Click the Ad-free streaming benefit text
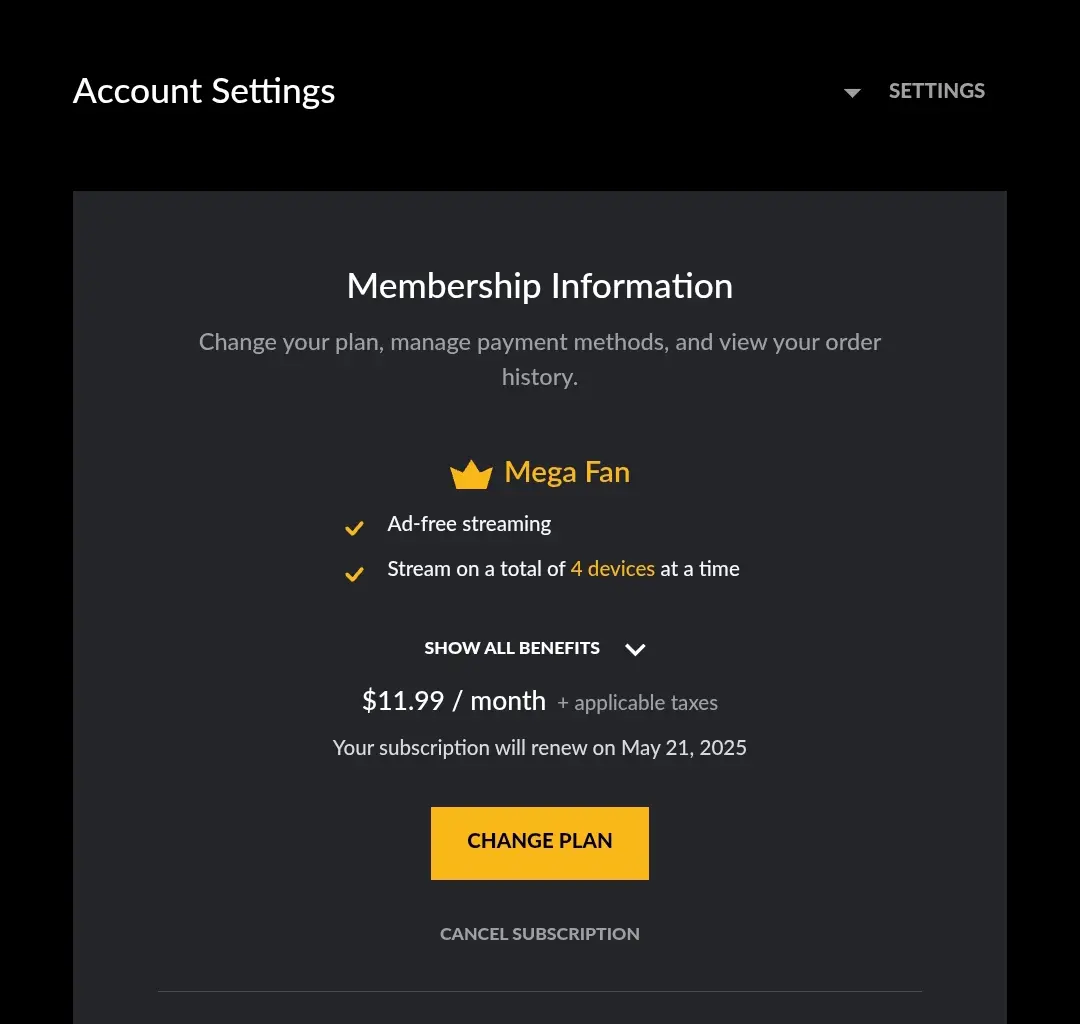The height and width of the screenshot is (1024, 1080). (x=469, y=524)
